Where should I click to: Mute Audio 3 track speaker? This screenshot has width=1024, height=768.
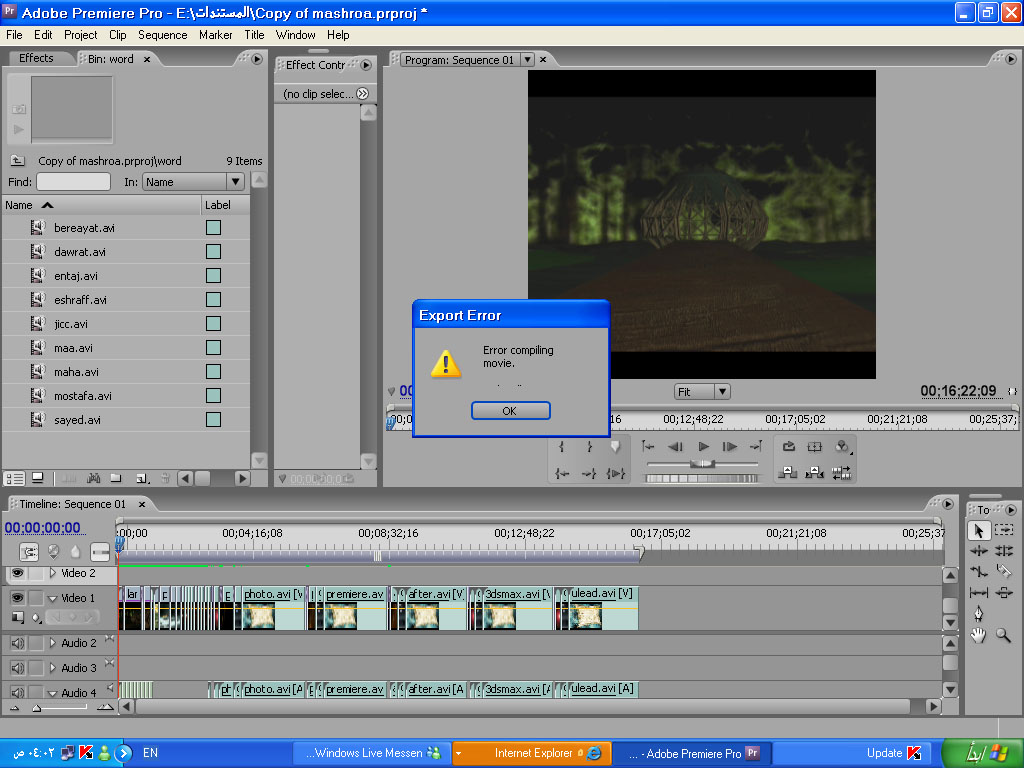[18, 668]
